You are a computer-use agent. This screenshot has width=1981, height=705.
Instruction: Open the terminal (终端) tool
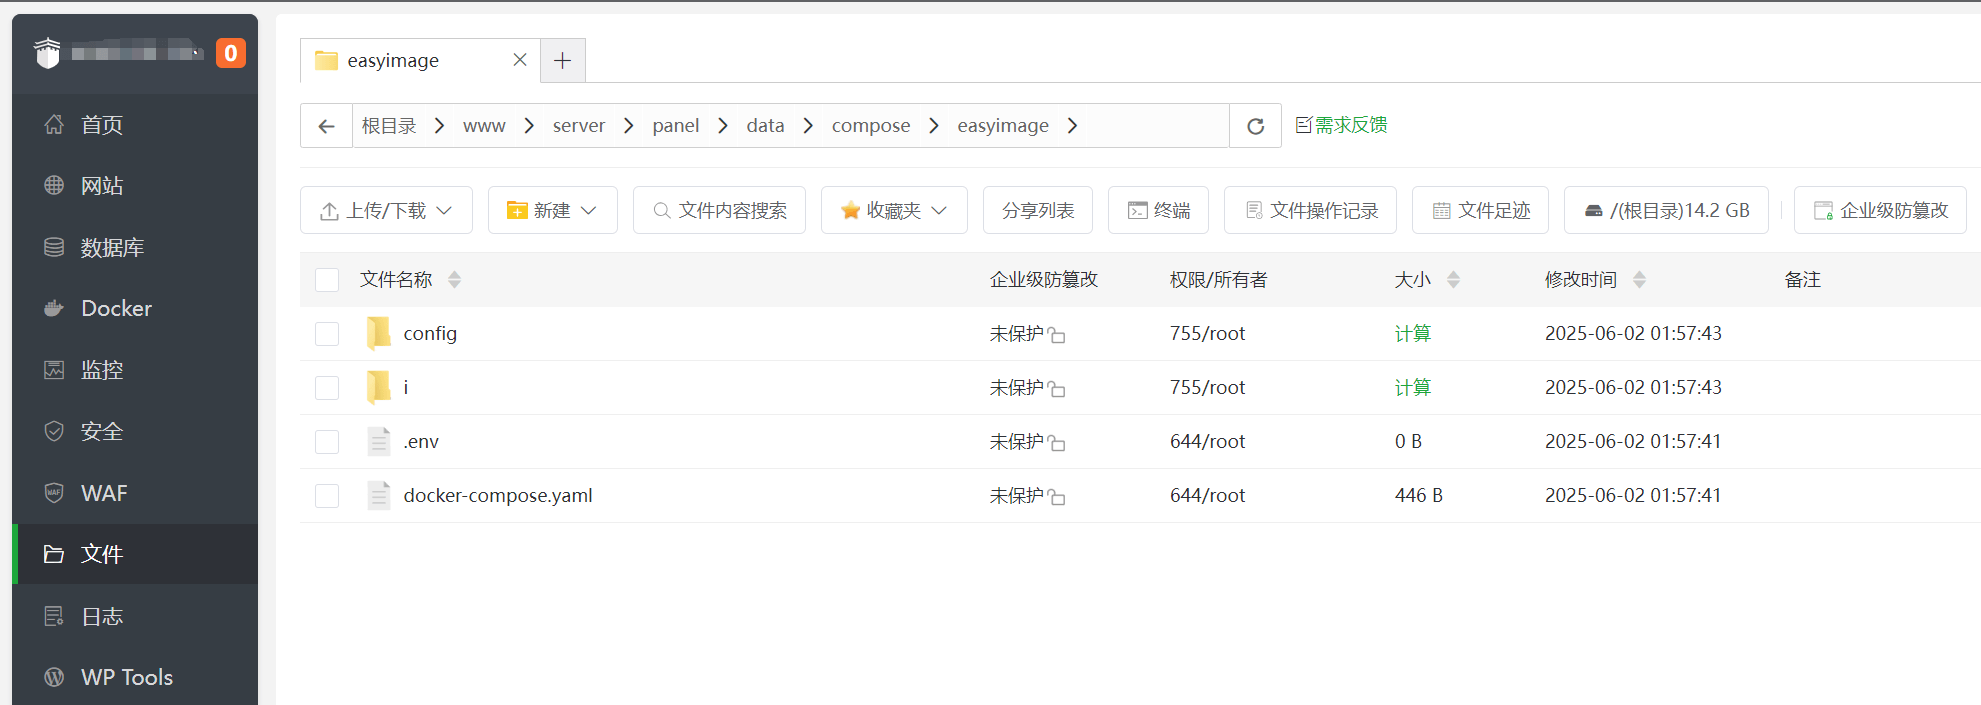[x=1158, y=210]
